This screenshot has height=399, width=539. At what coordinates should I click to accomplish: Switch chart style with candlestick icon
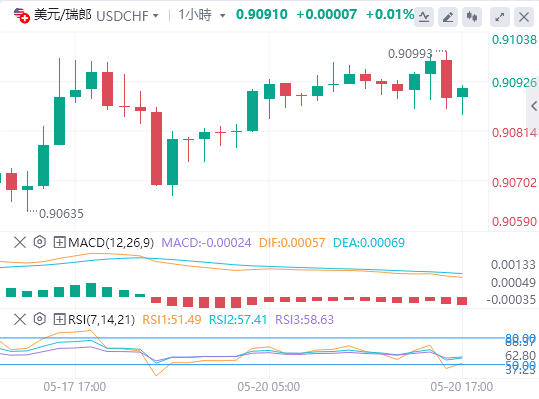pos(472,16)
